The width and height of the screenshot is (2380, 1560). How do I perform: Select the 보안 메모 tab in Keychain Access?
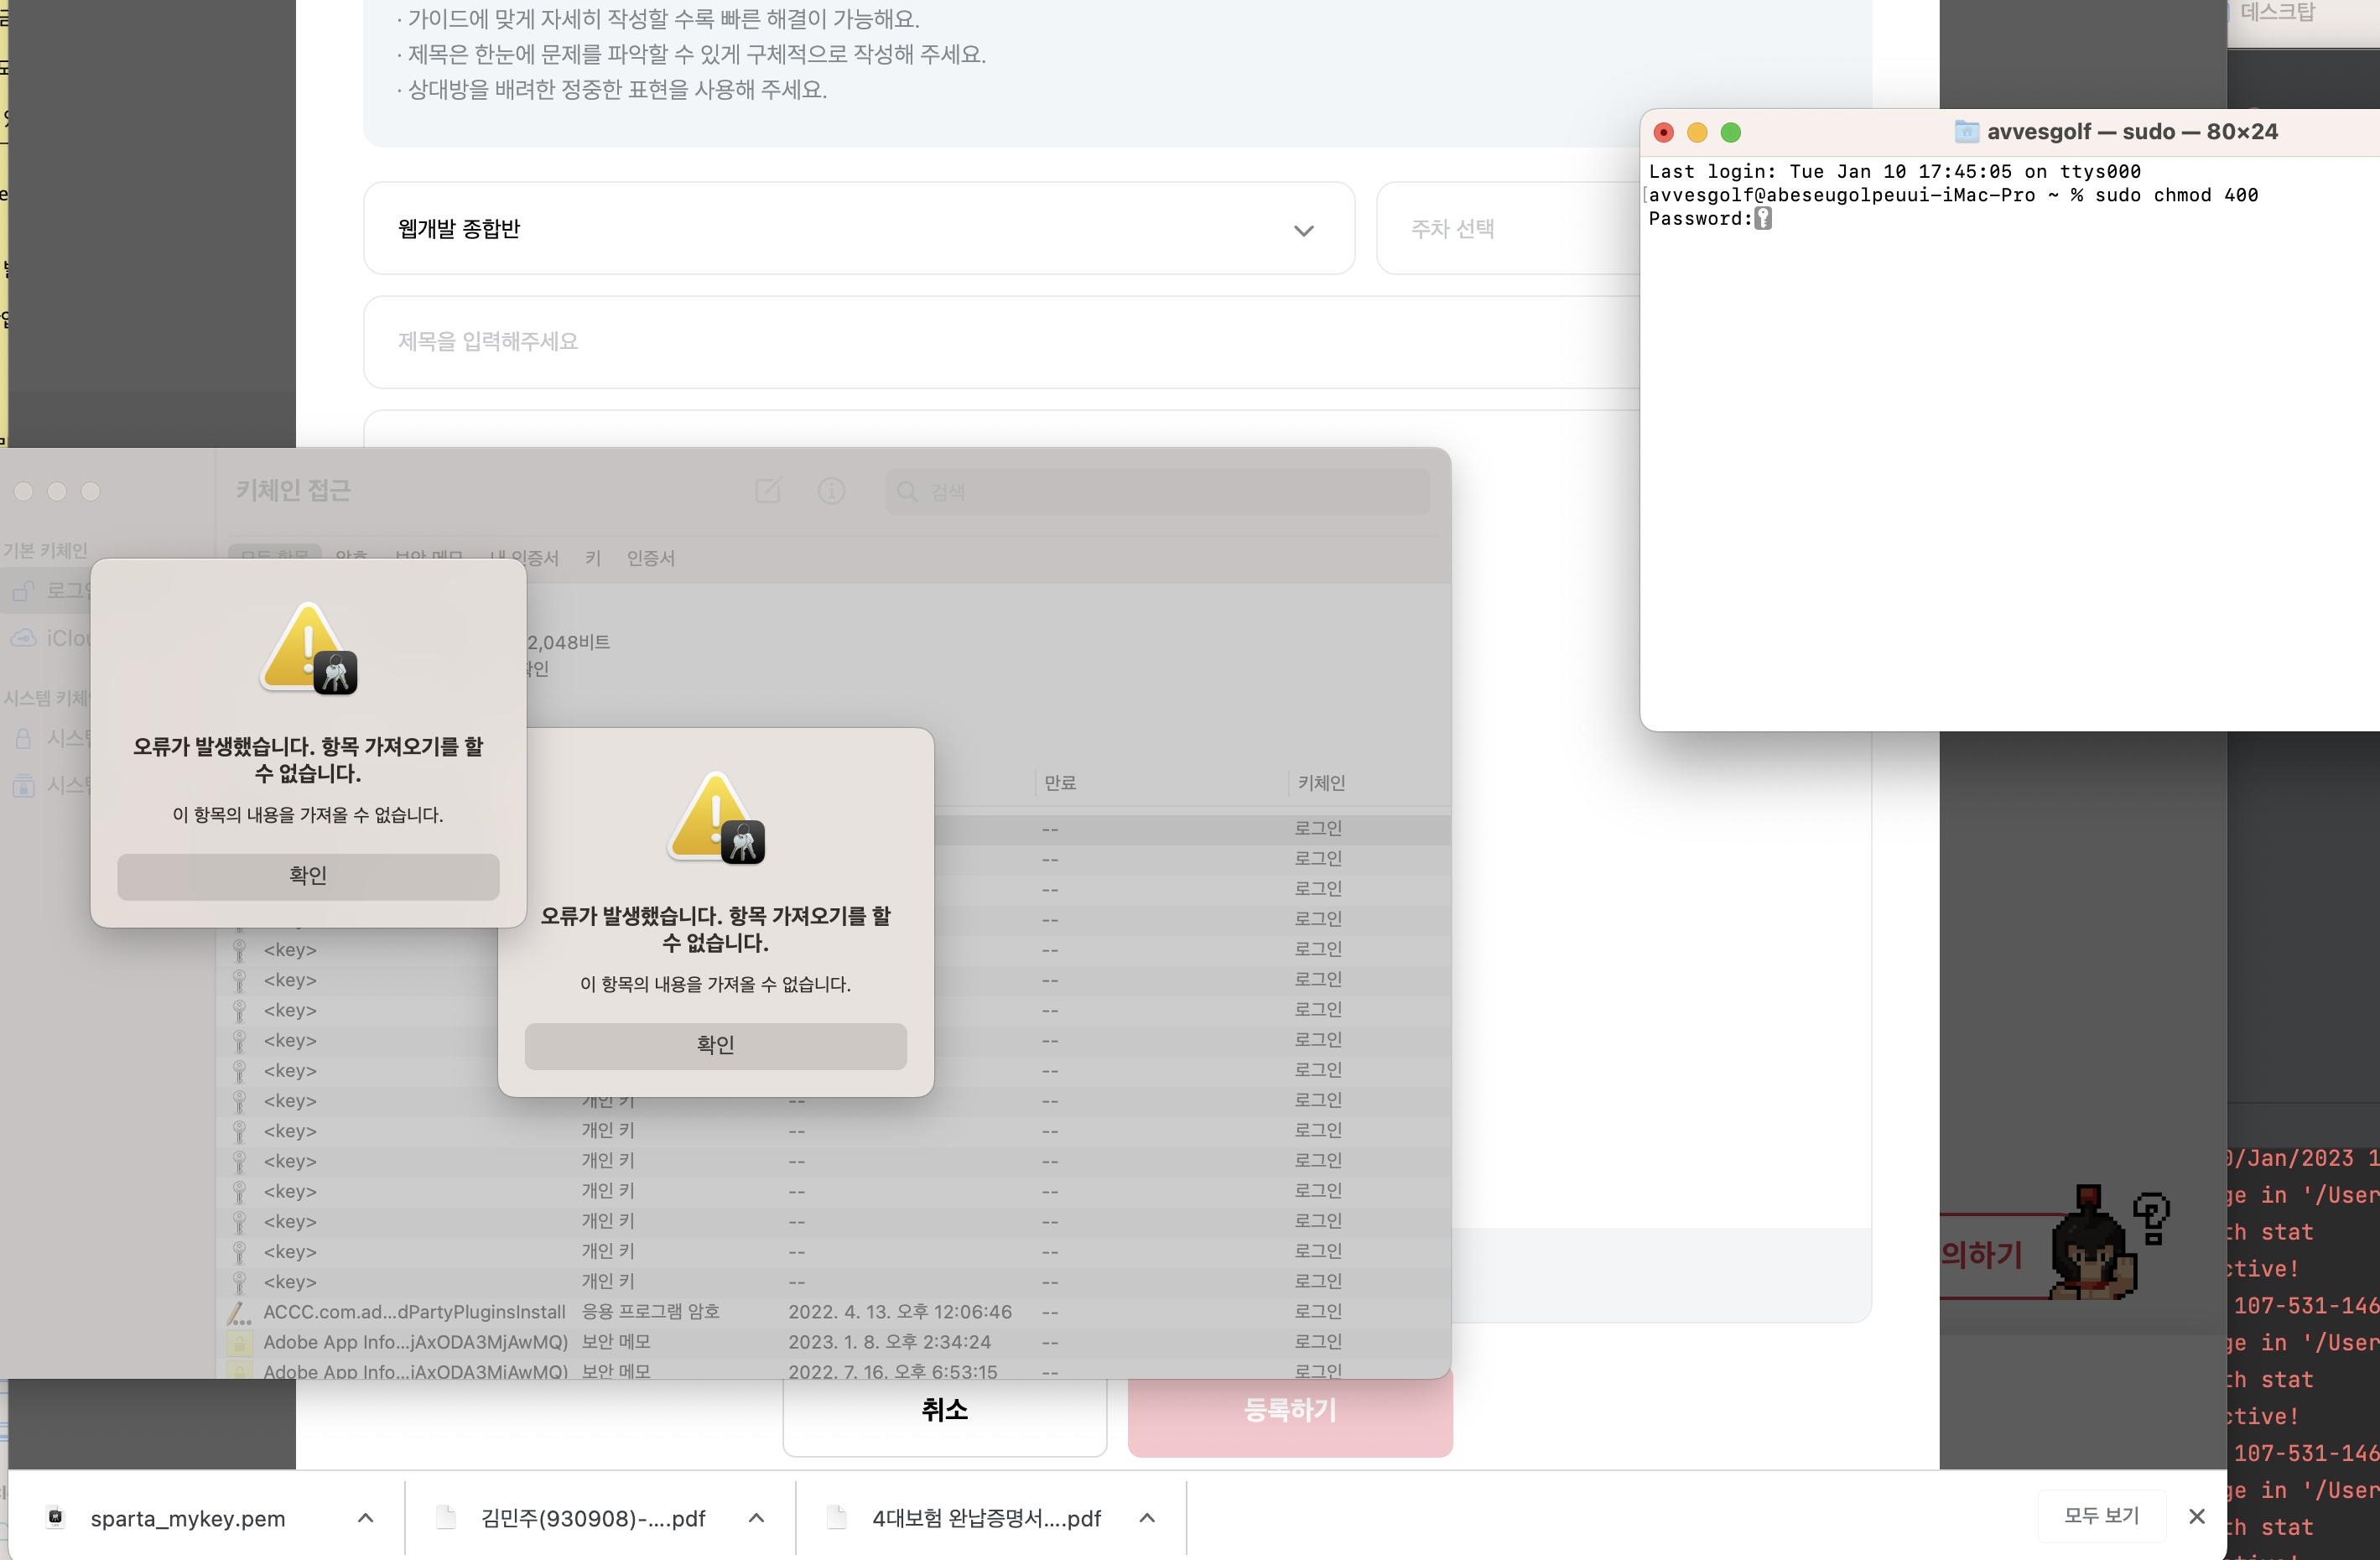point(429,559)
